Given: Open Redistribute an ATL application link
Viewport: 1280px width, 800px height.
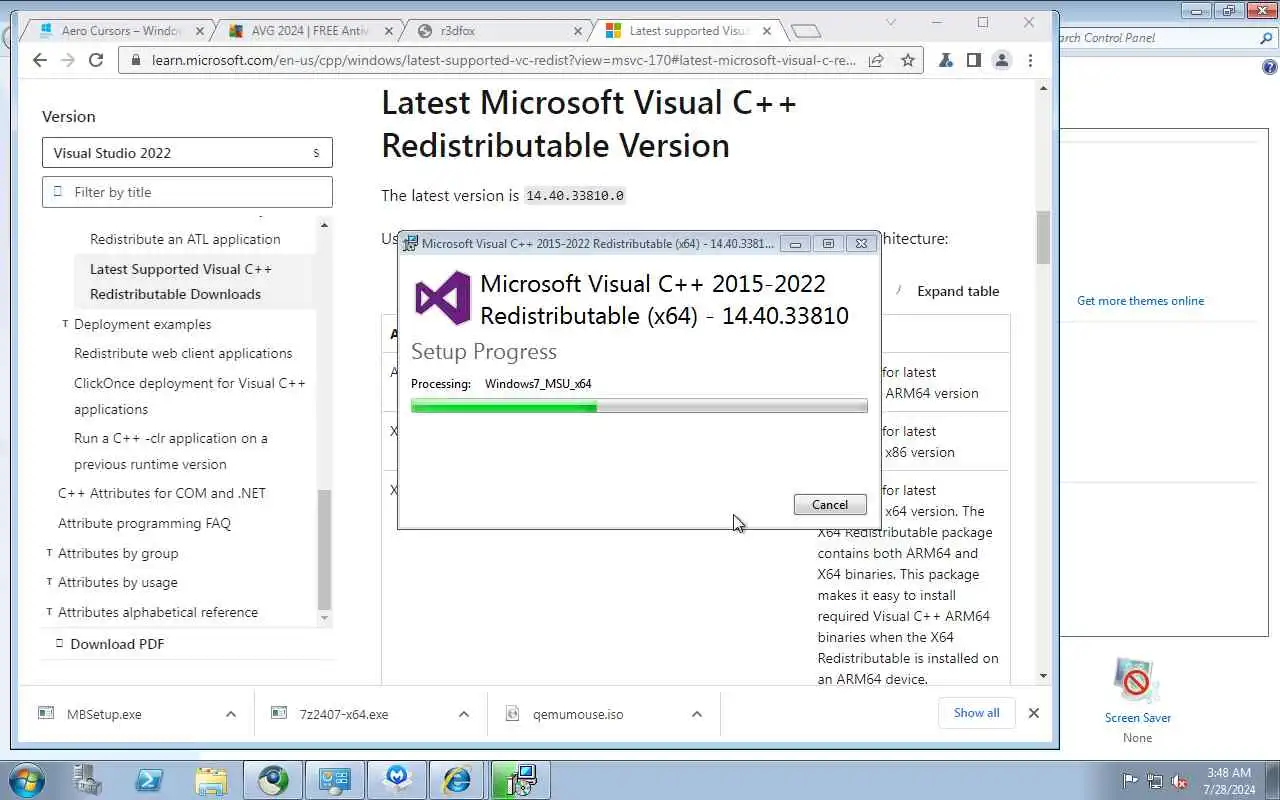Looking at the screenshot, I should (185, 239).
